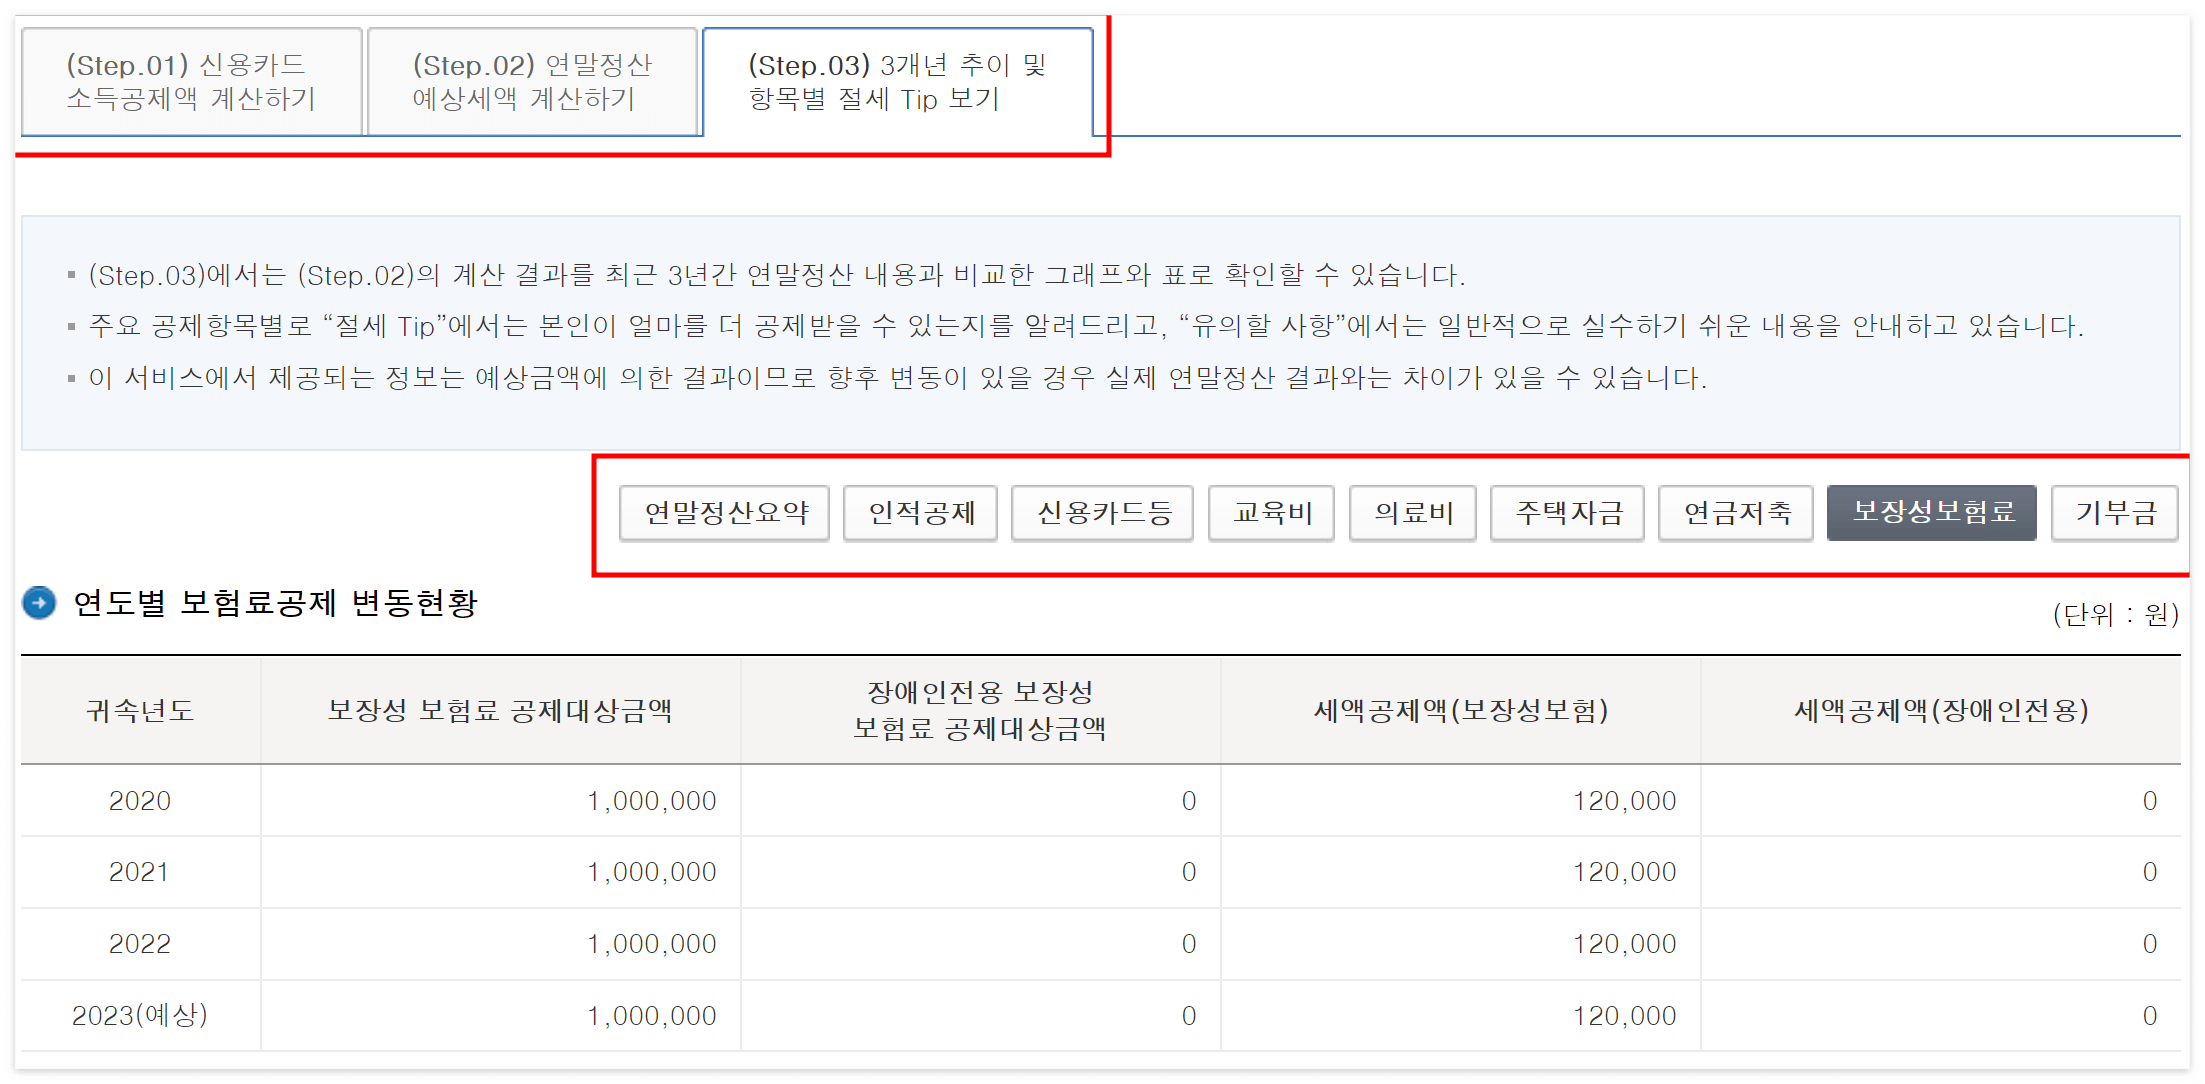2205x1084 pixels.
Task: Click the highlighted 보장성보험료 button
Action: pyautogui.click(x=1931, y=512)
